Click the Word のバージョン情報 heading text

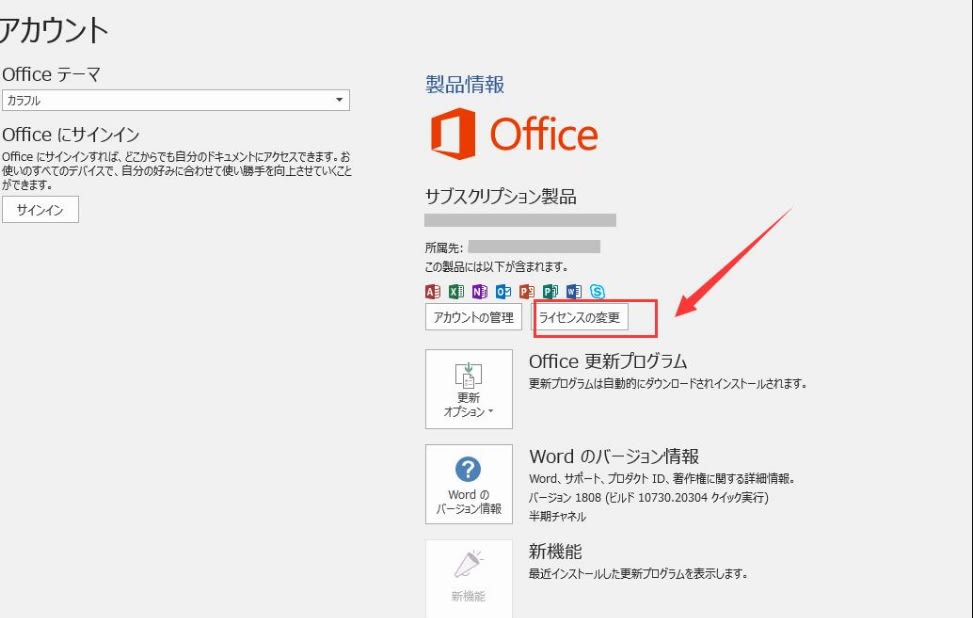(x=614, y=457)
